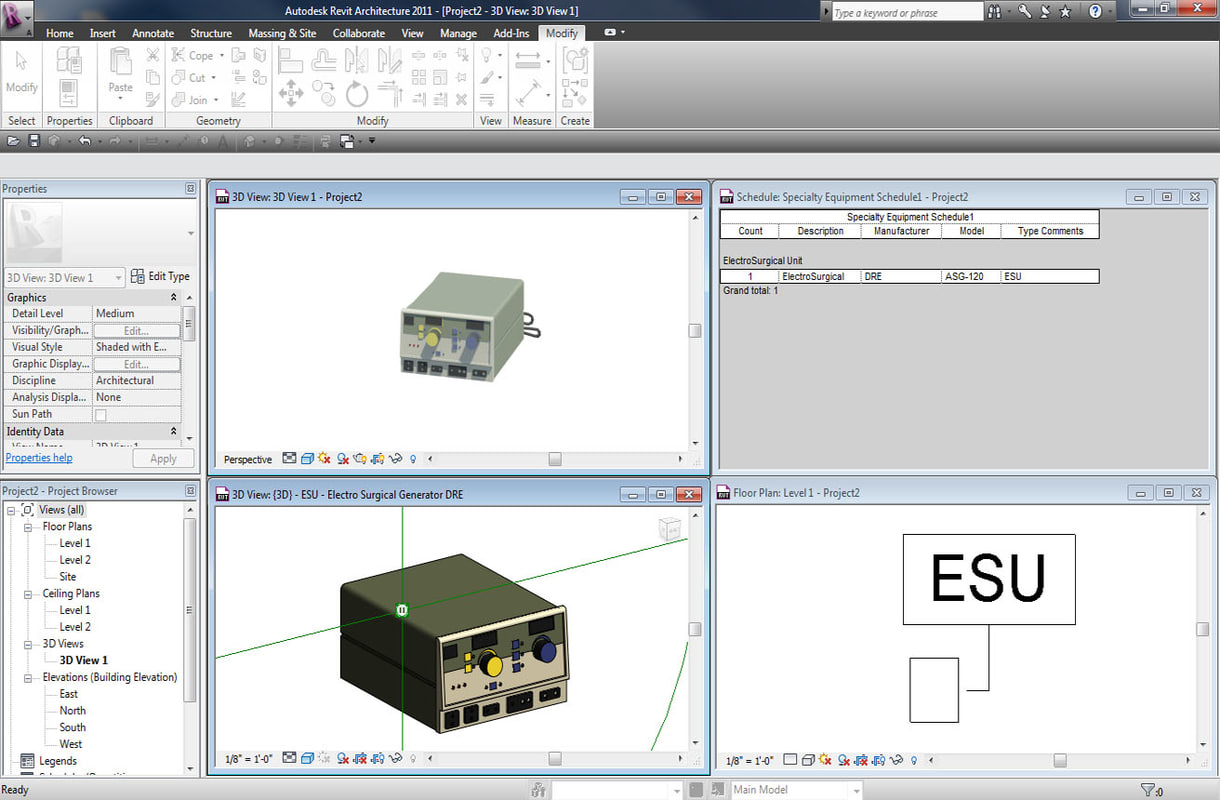
Task: Open the Collaborate ribbon tab
Action: [358, 33]
